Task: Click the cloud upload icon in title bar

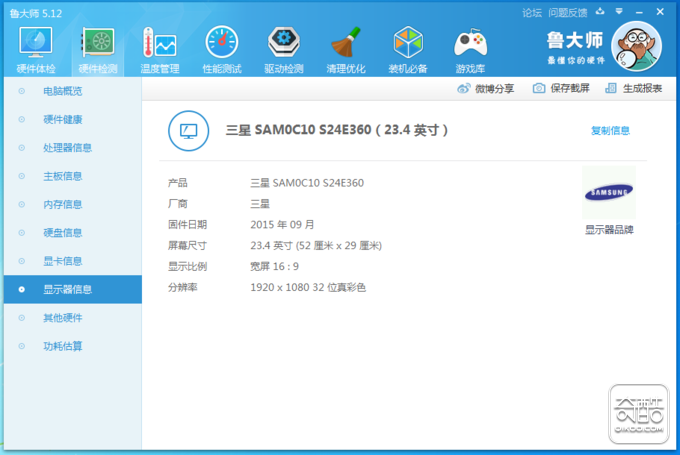Action: pyautogui.click(x=600, y=12)
